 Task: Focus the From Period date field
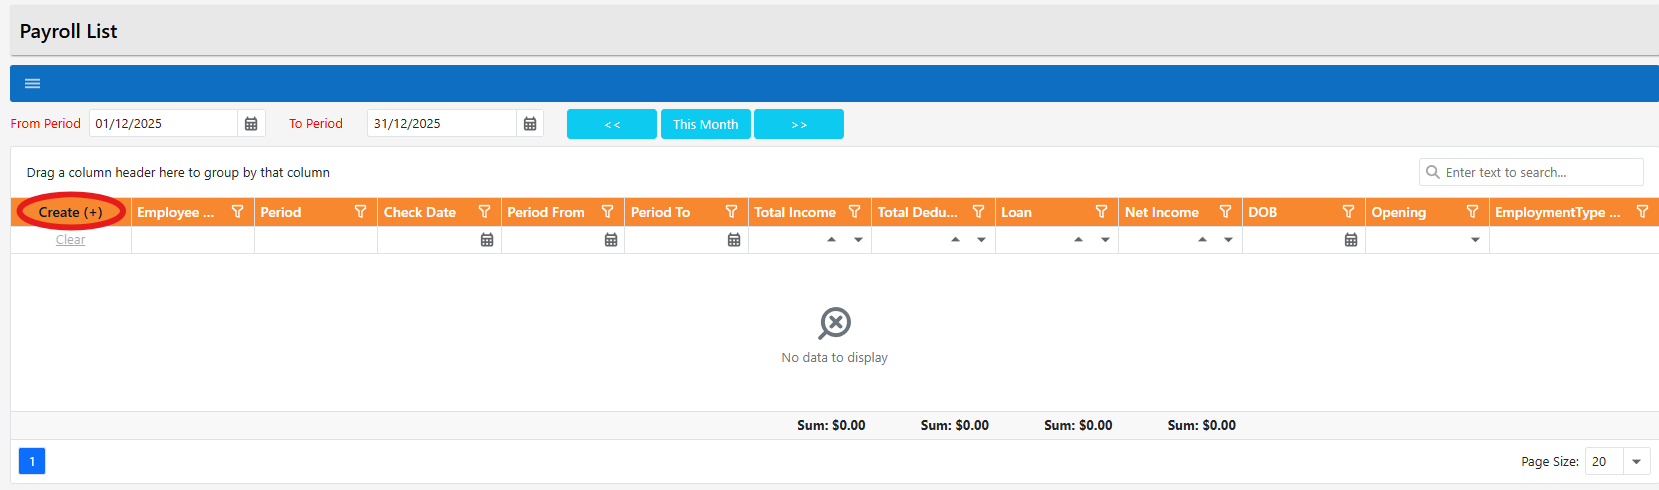(x=163, y=124)
